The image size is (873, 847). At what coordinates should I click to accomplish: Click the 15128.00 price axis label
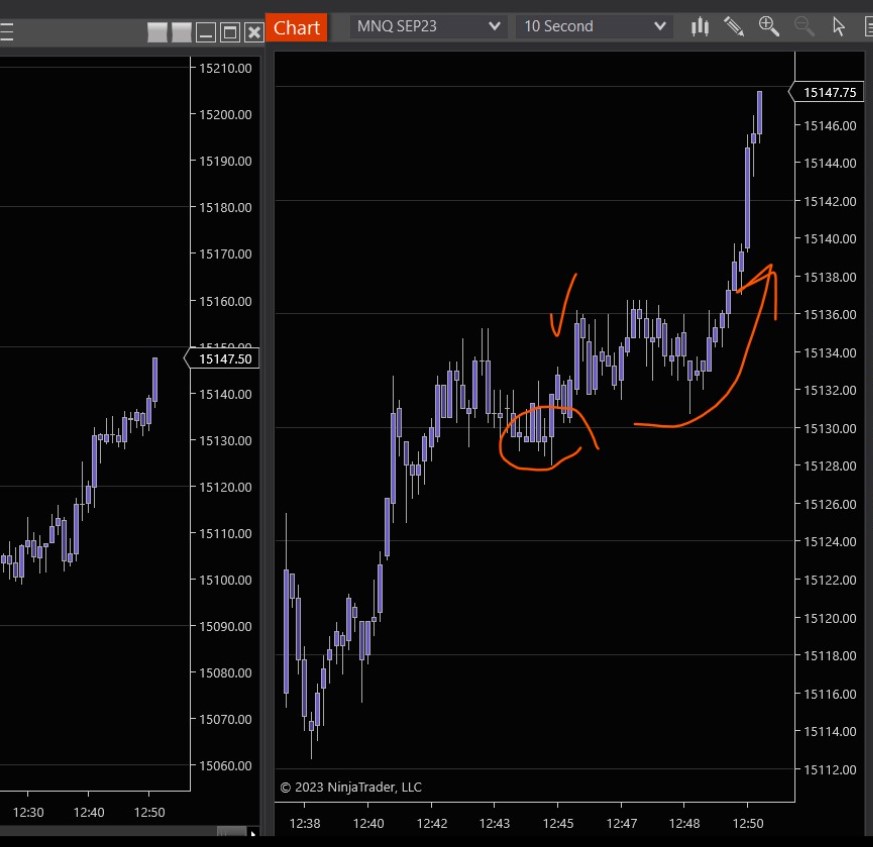830,466
